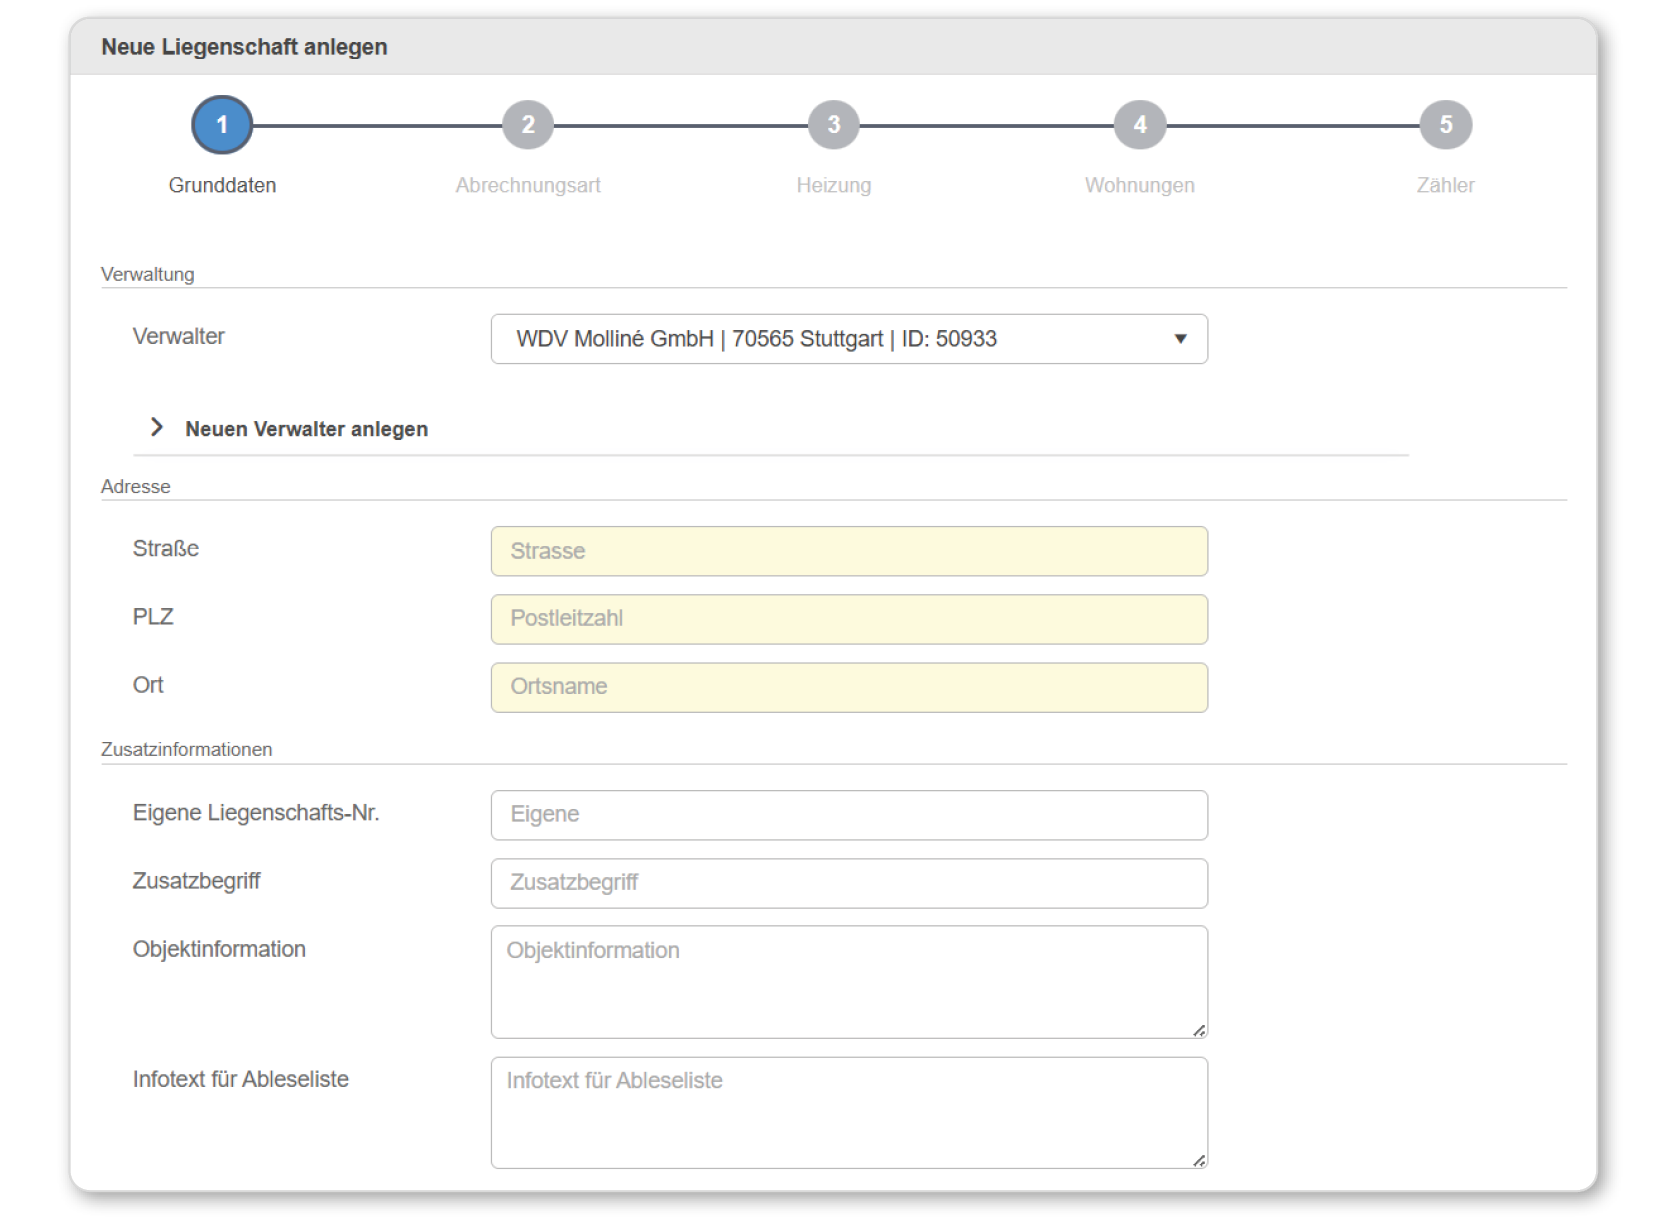Go to step 5 circle for Zähler
This screenshot has width=1667, height=1229.
click(x=1446, y=125)
